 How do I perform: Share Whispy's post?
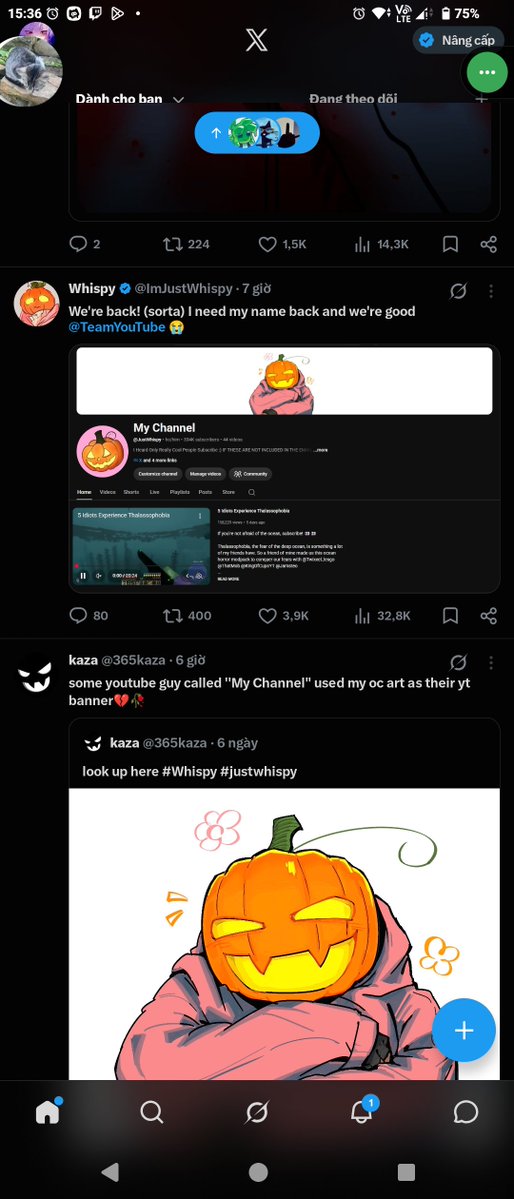tap(489, 616)
